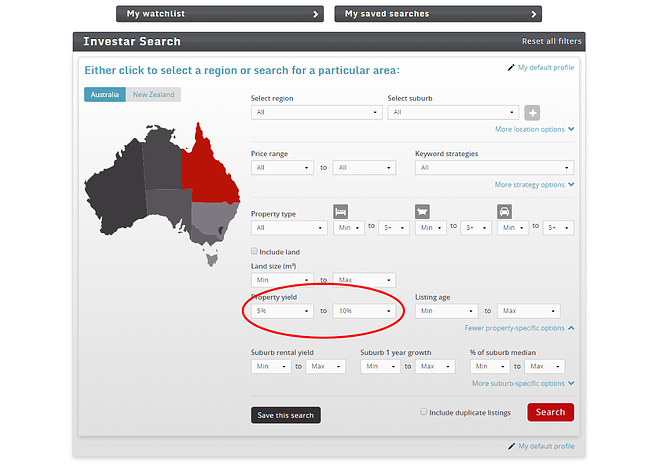This screenshot has height=474, width=666.
Task: Click the bathrooms bathtub icon
Action: click(422, 211)
